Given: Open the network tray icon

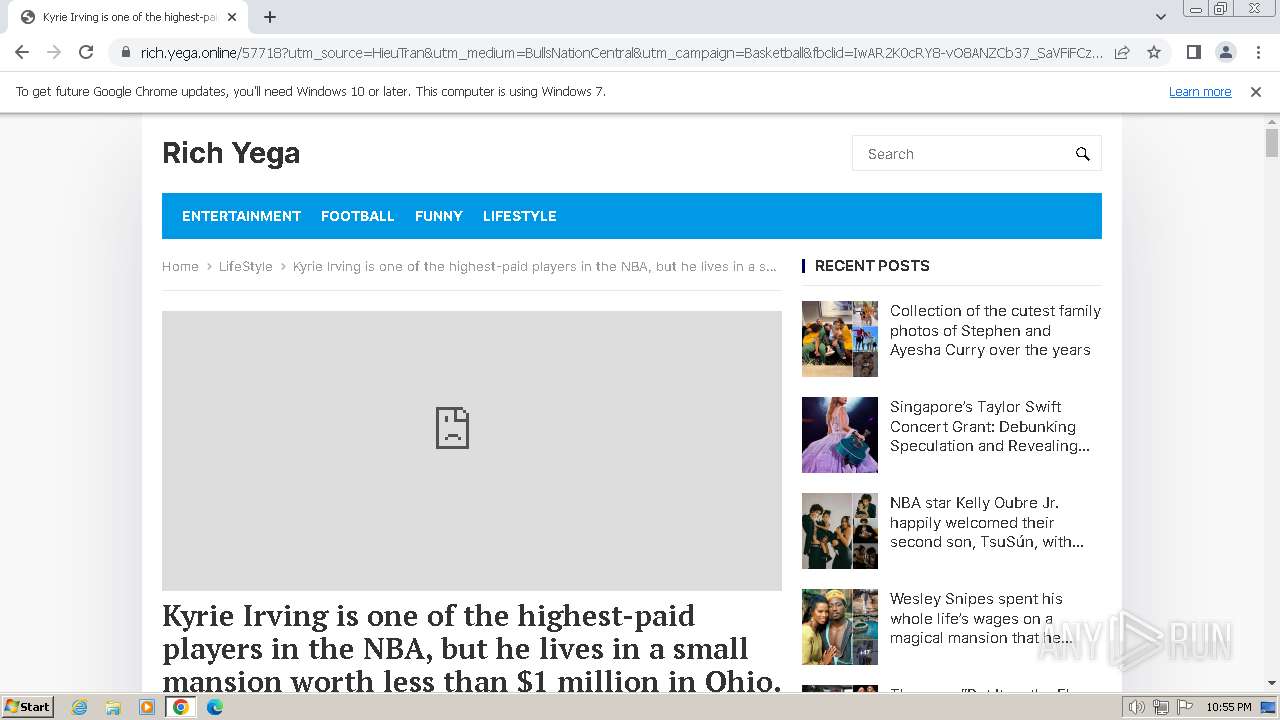Looking at the screenshot, I should (1161, 707).
